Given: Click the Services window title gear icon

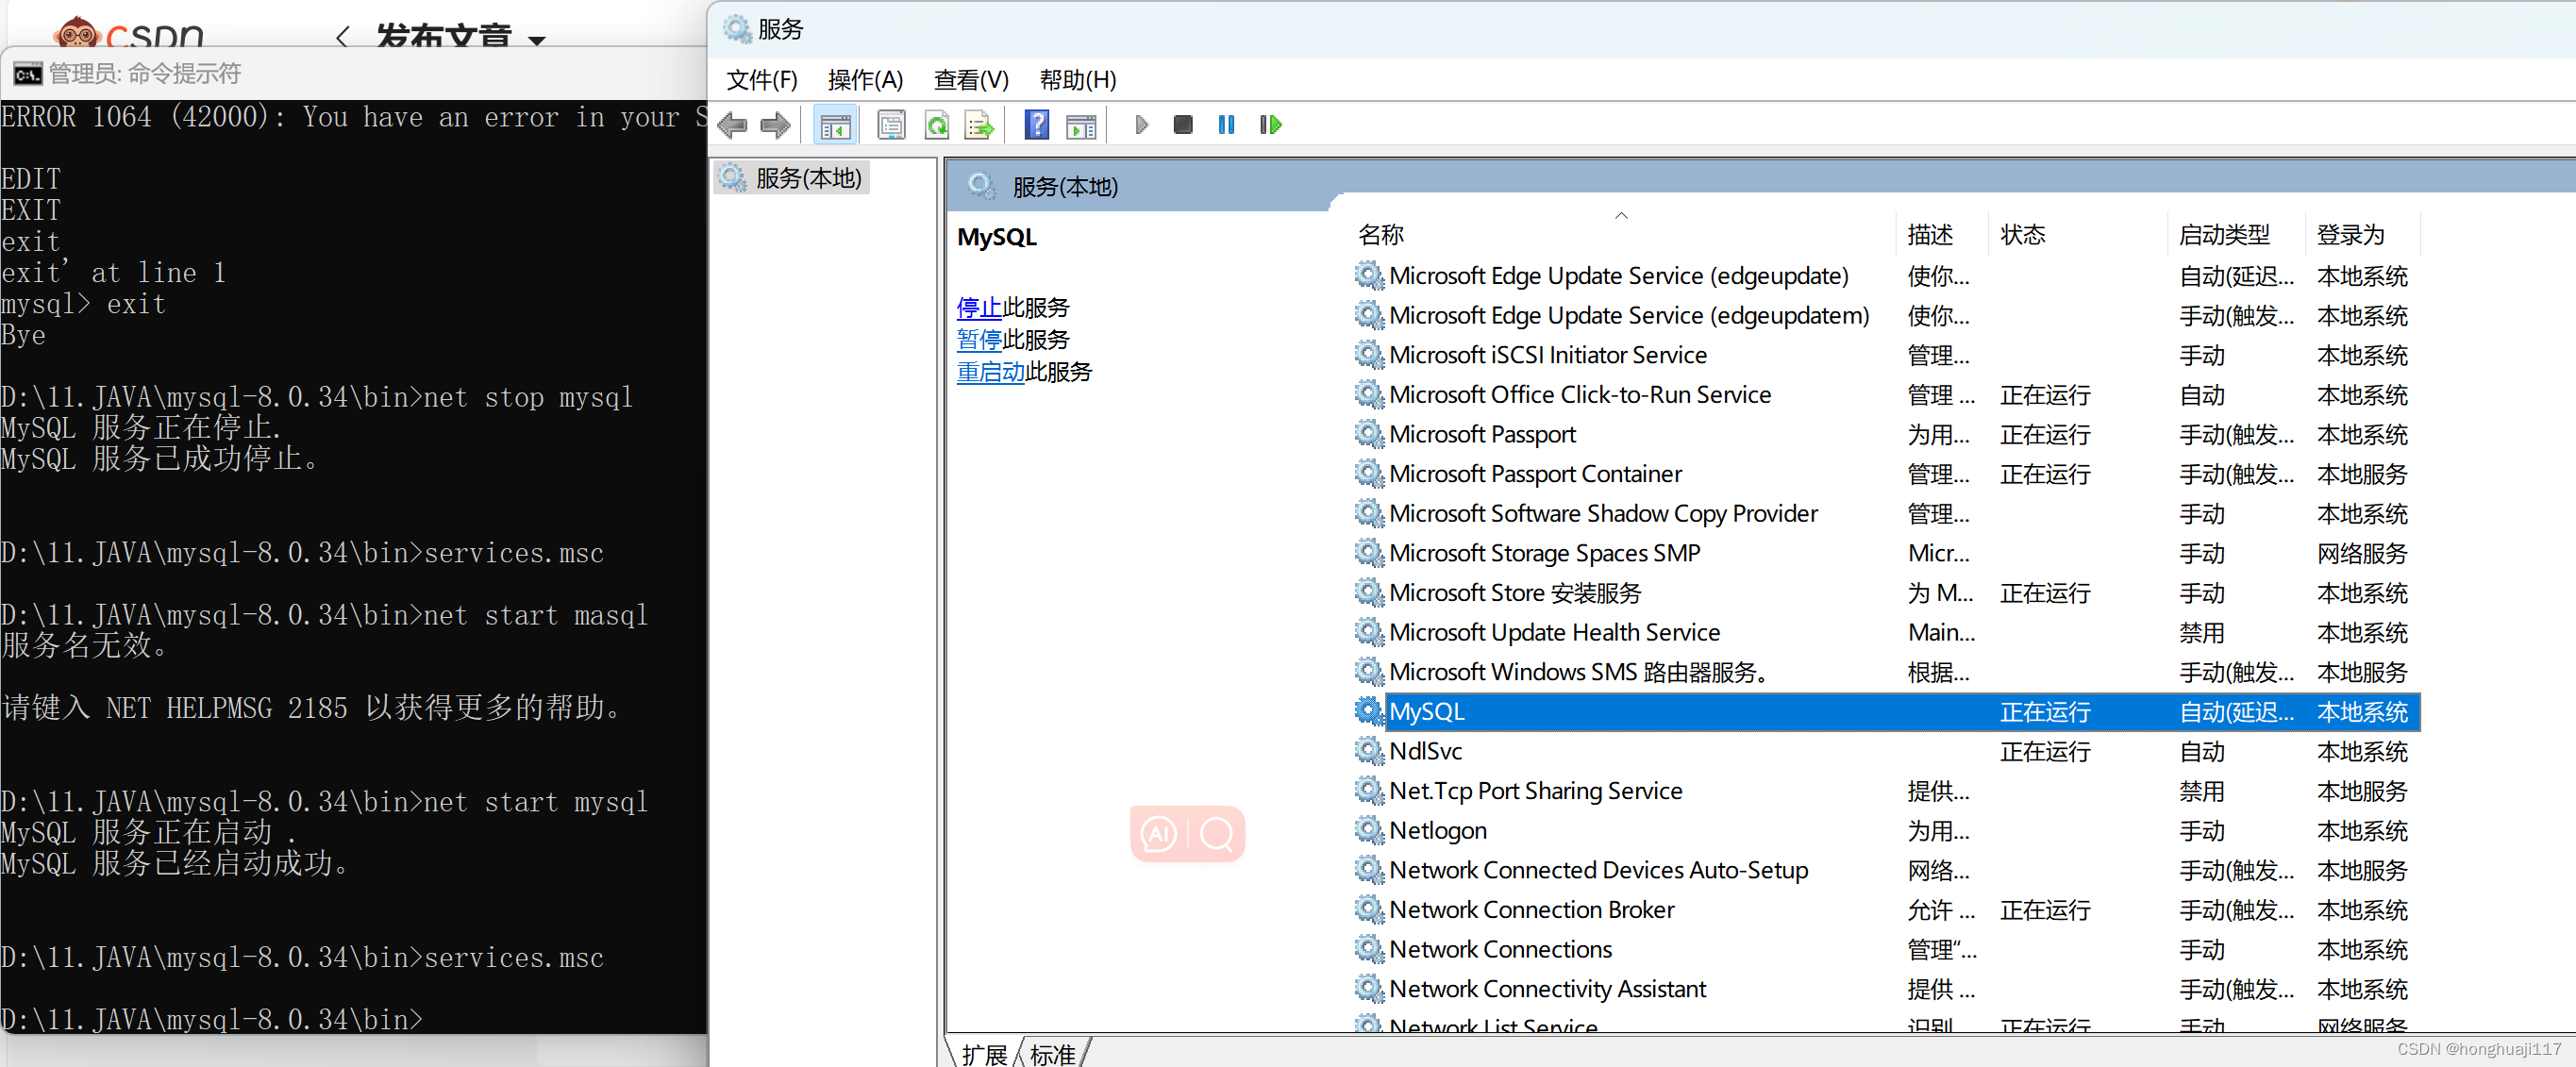Looking at the screenshot, I should 737,29.
